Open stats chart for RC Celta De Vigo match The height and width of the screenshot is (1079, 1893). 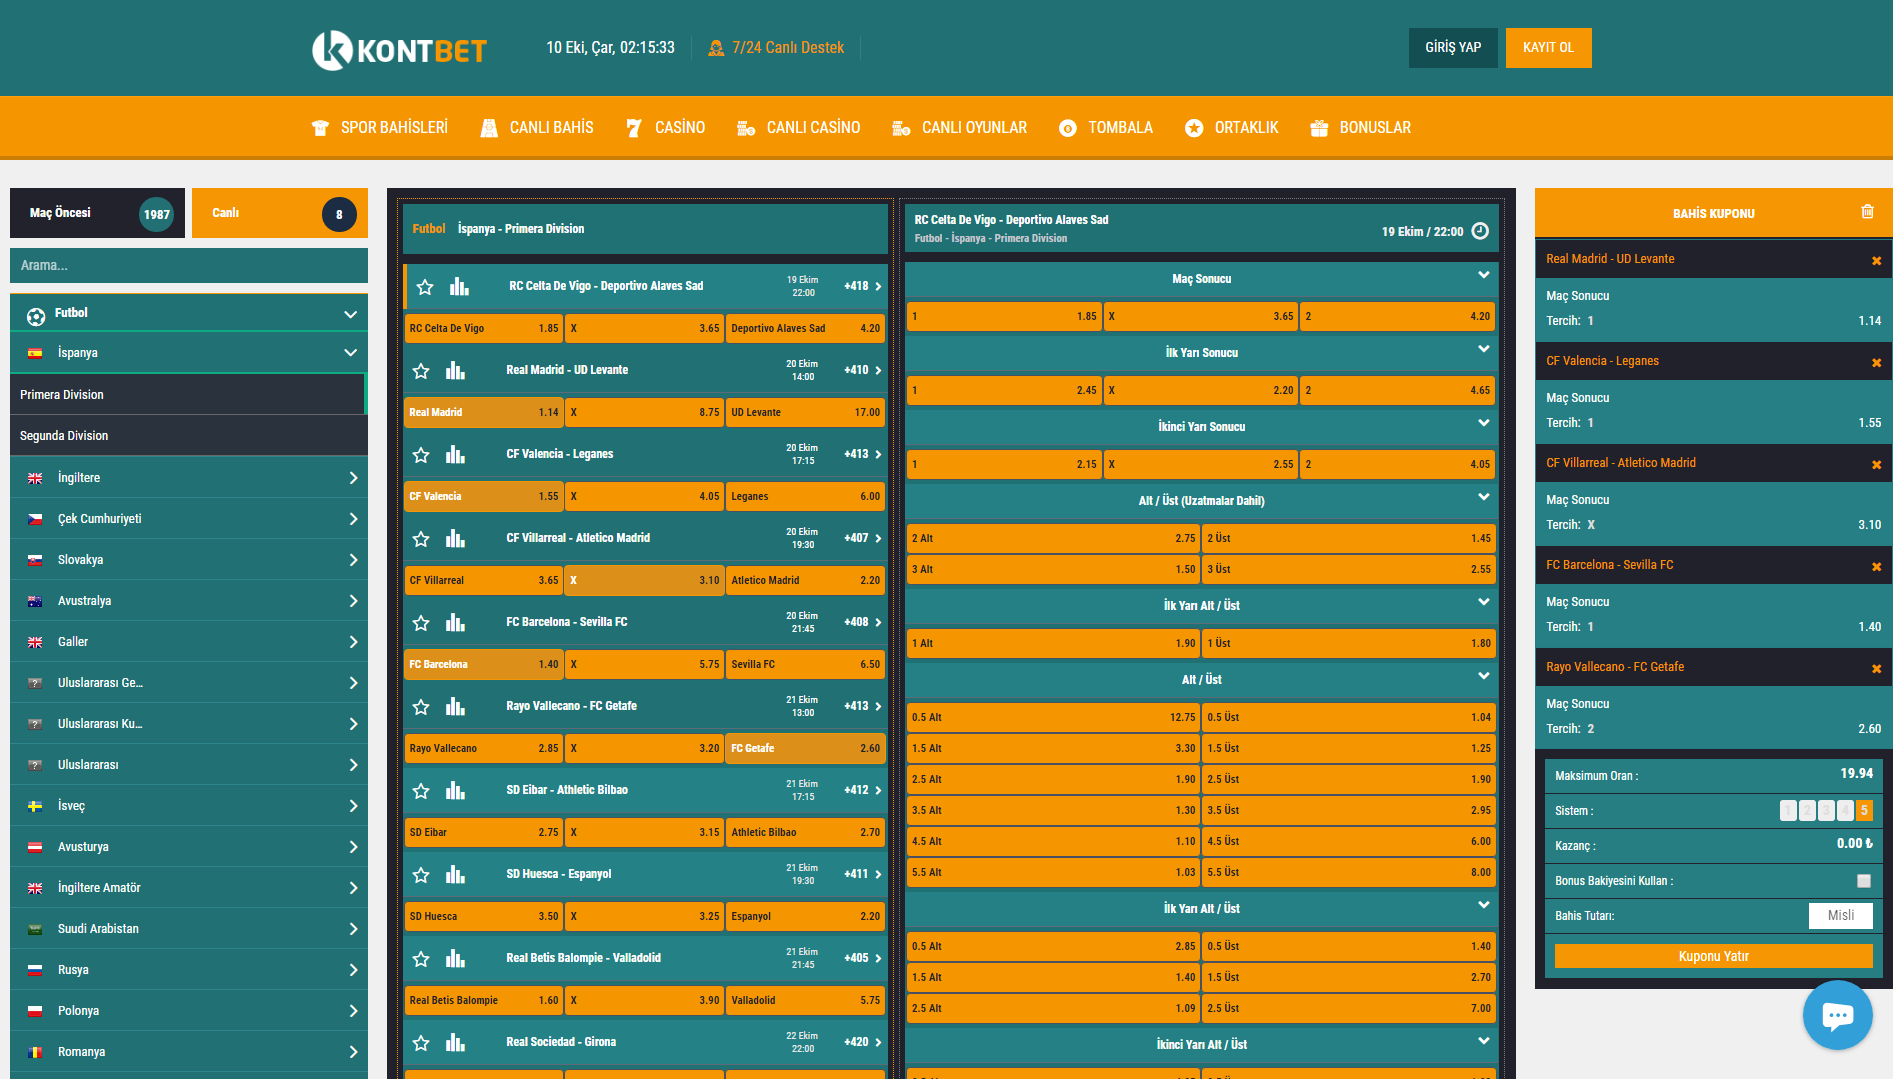coord(459,287)
